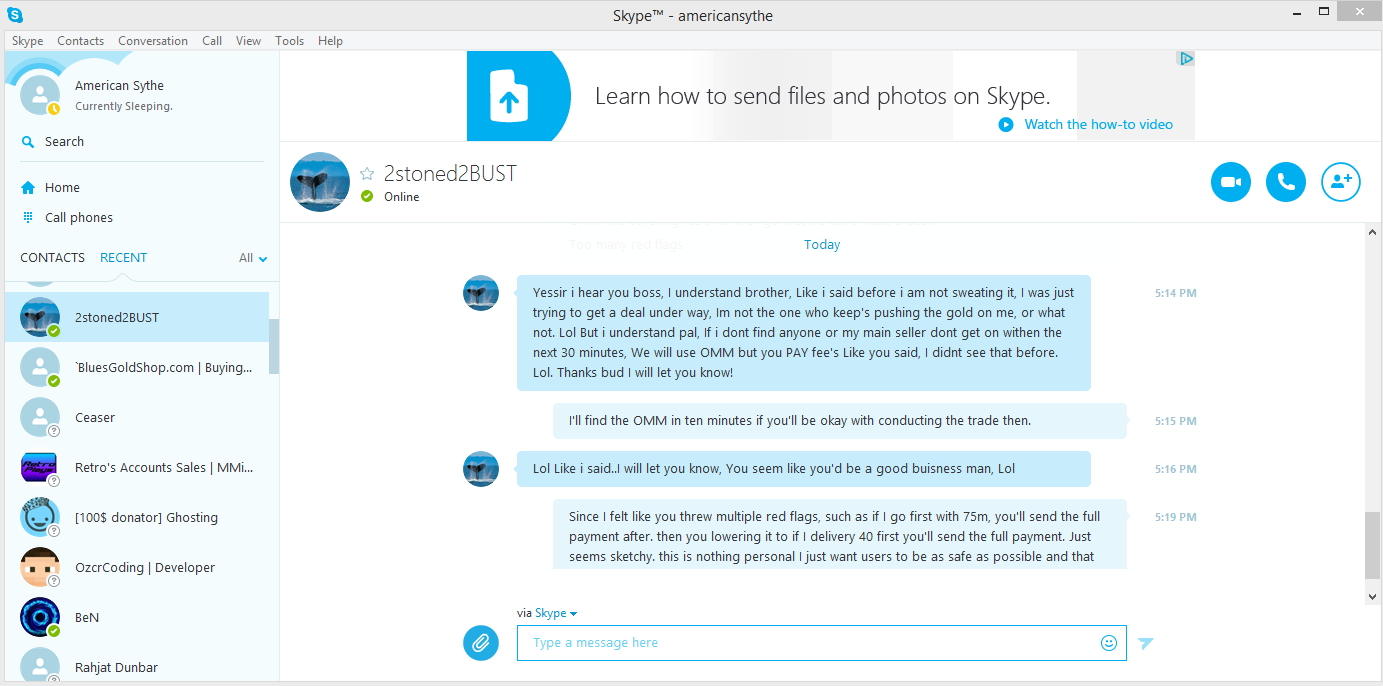This screenshot has height=686, width=1383.
Task: Open the Help menu
Action: coord(330,41)
